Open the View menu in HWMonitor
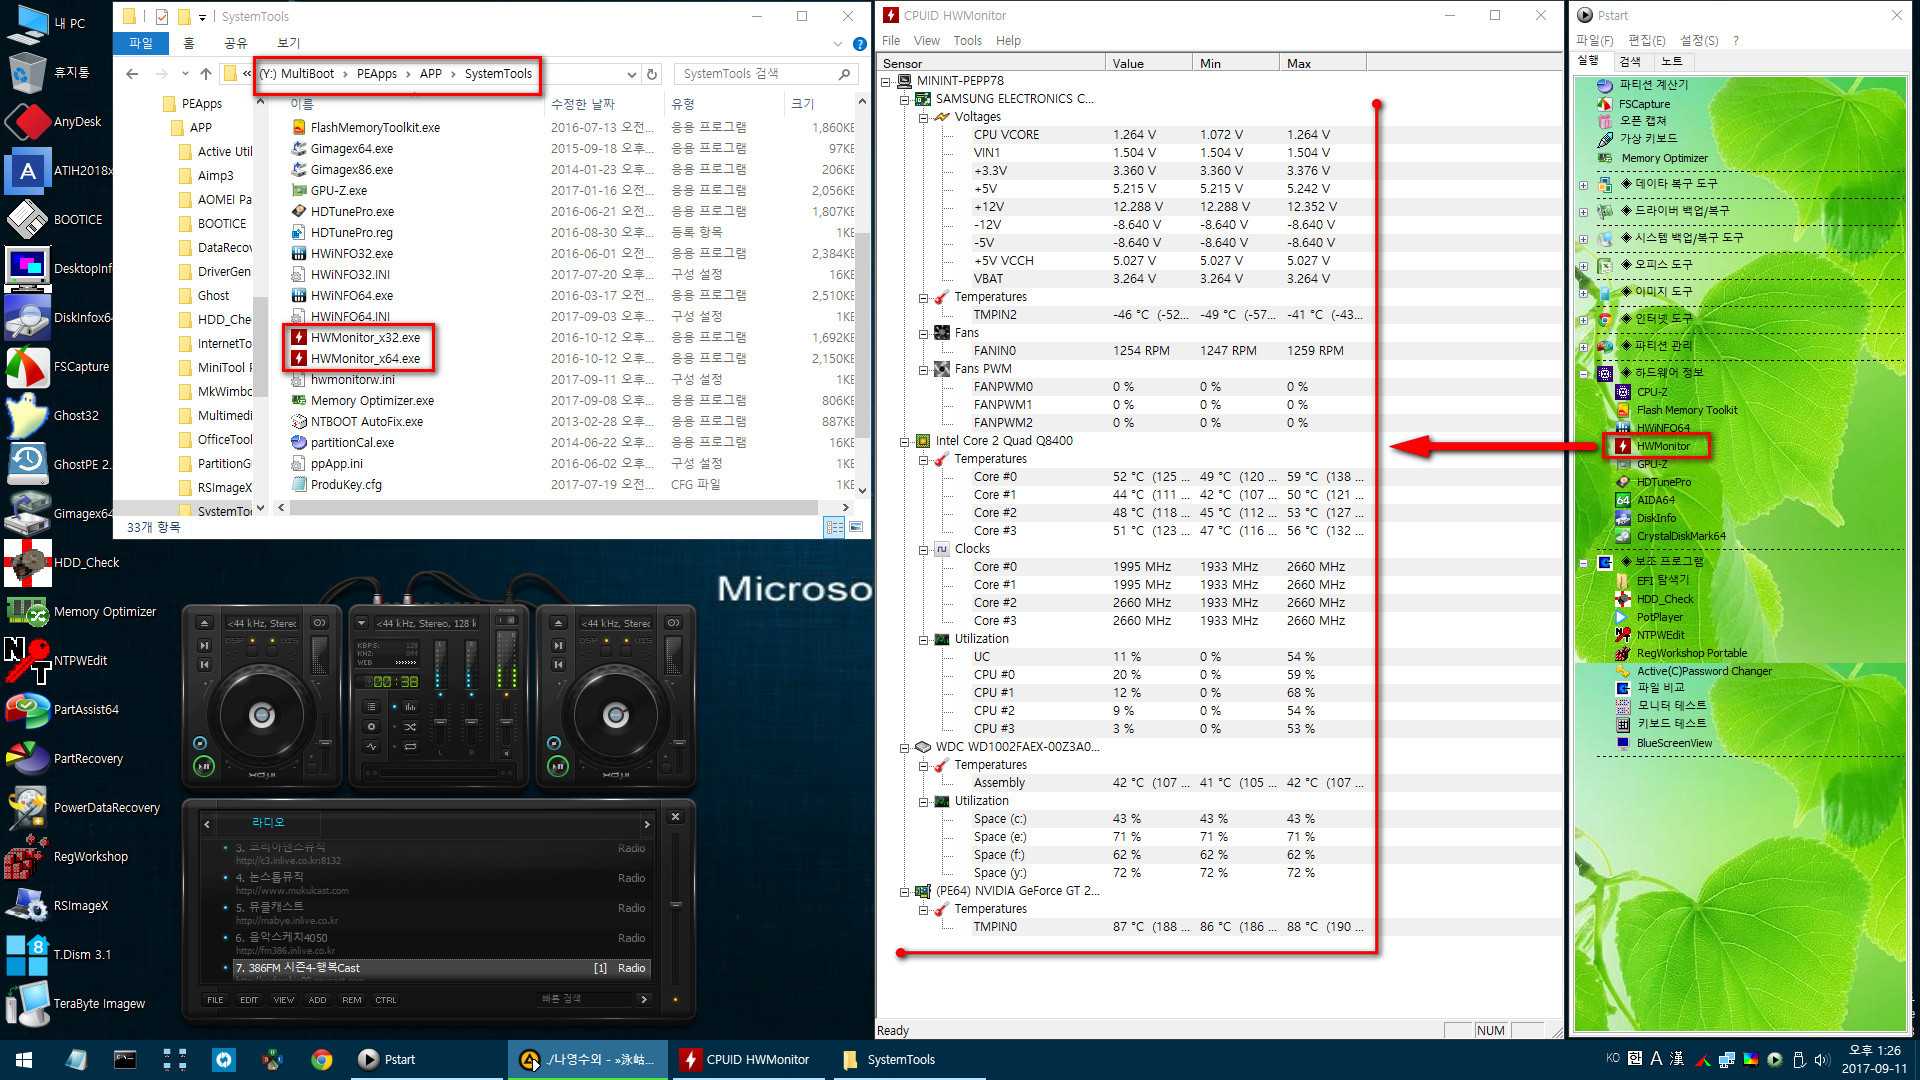This screenshot has height=1080, width=1920. click(926, 40)
